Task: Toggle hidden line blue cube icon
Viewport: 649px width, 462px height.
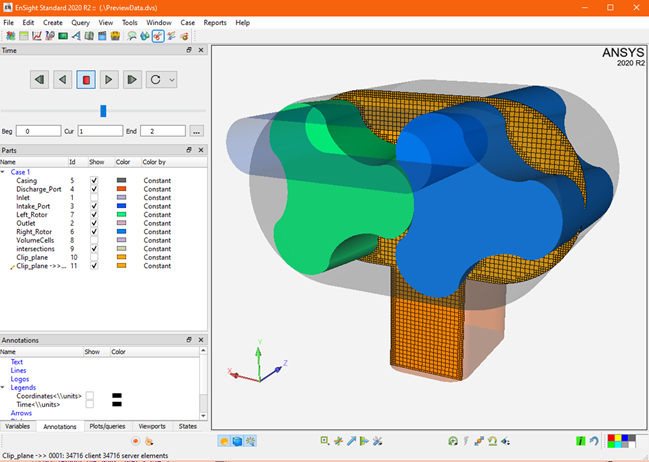Action: pos(237,441)
